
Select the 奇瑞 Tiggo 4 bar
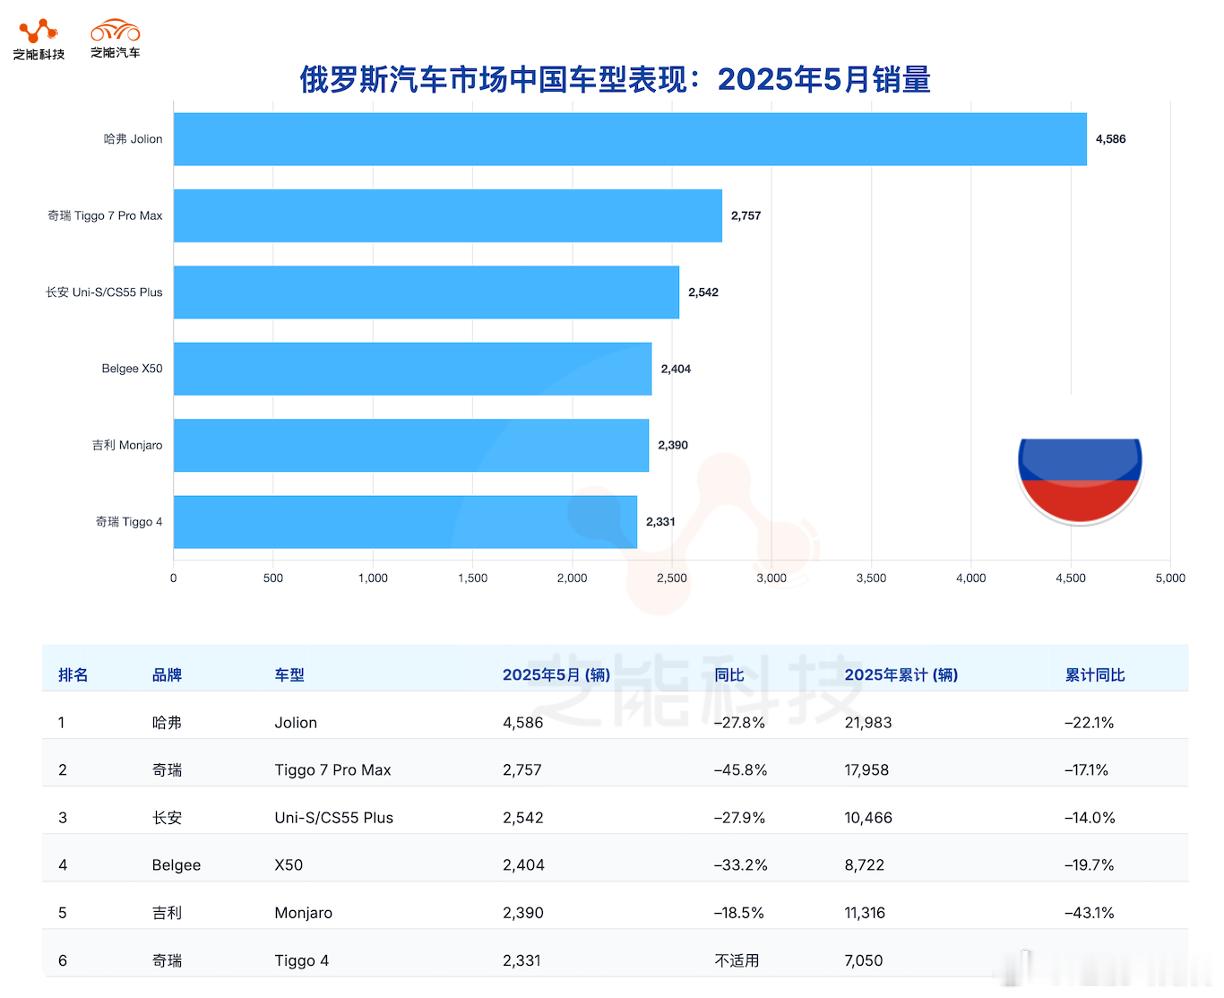405,521
